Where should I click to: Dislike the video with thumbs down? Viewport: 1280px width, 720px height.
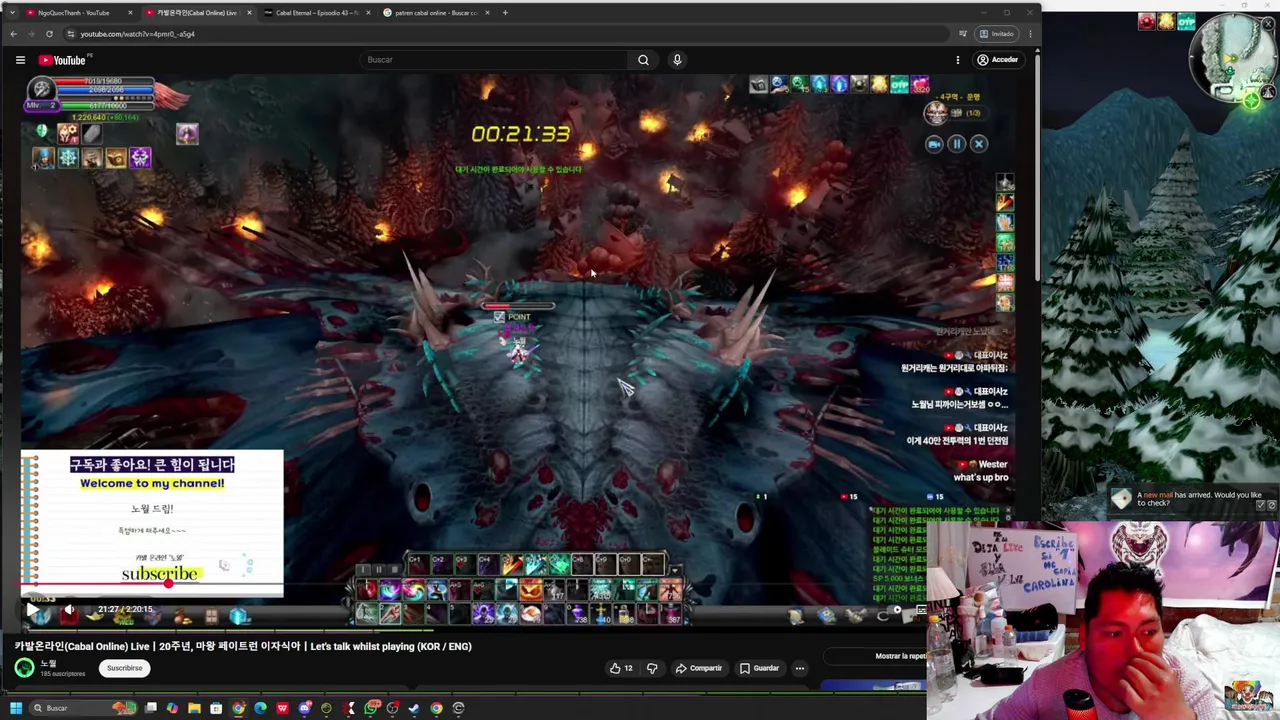652,668
